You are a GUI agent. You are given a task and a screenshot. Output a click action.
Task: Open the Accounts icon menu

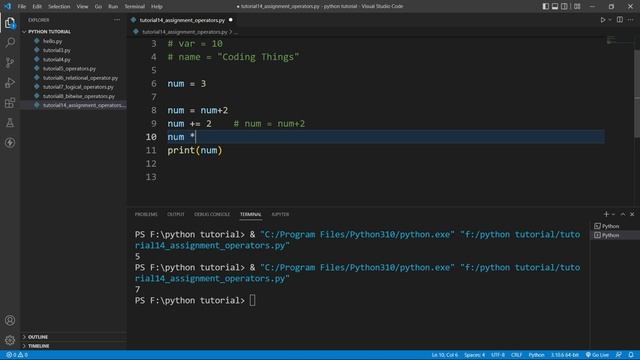point(10,320)
